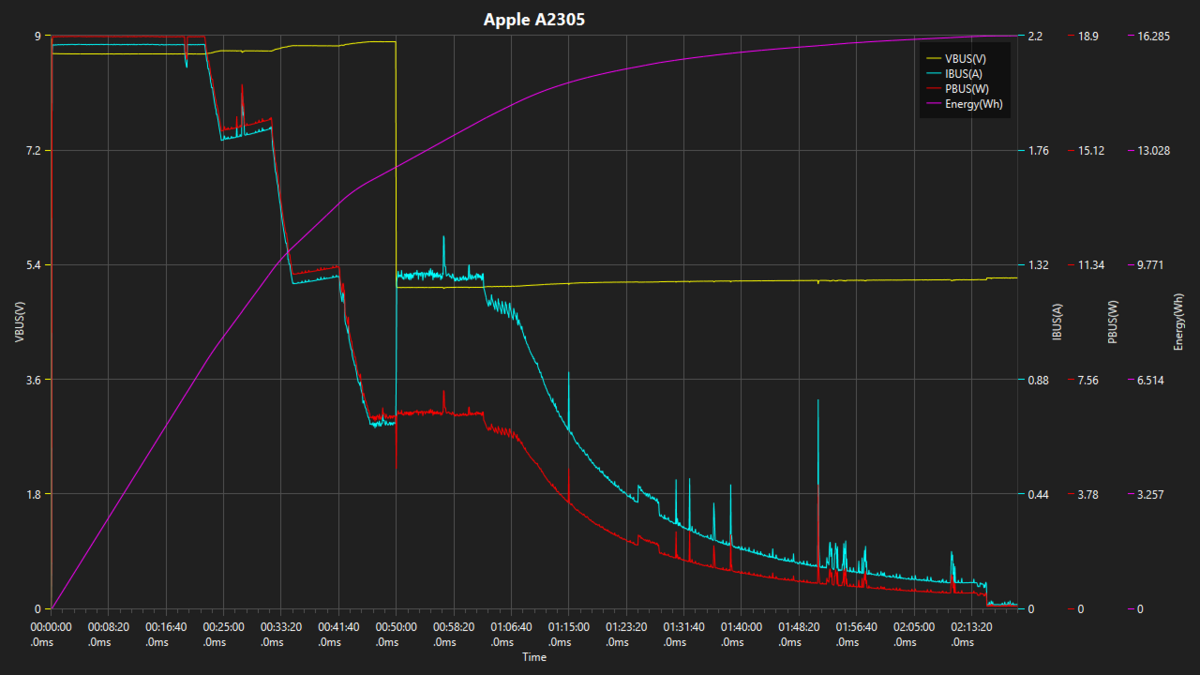Viewport: 1200px width, 675px height.
Task: Click the vertical Energy(Wh) axis title
Action: [x=1179, y=322]
